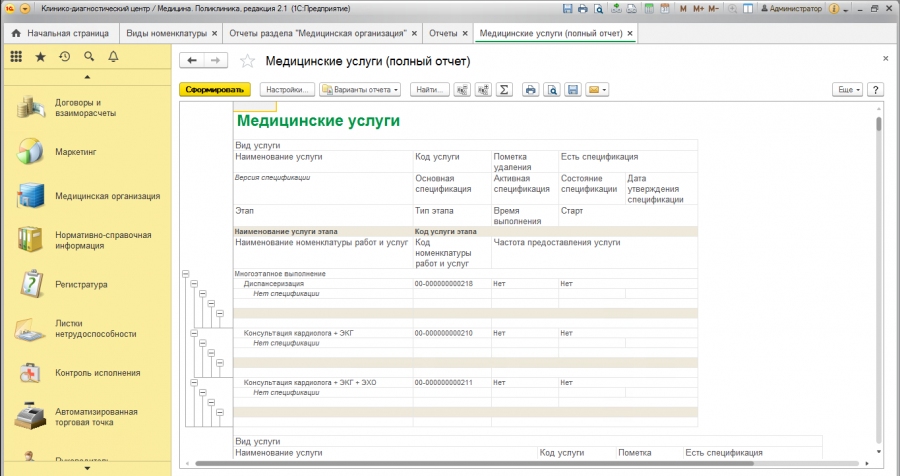Viewport: 900px width, 476px height.
Task: Click Go to link icon in title bar
Action: point(631,9)
